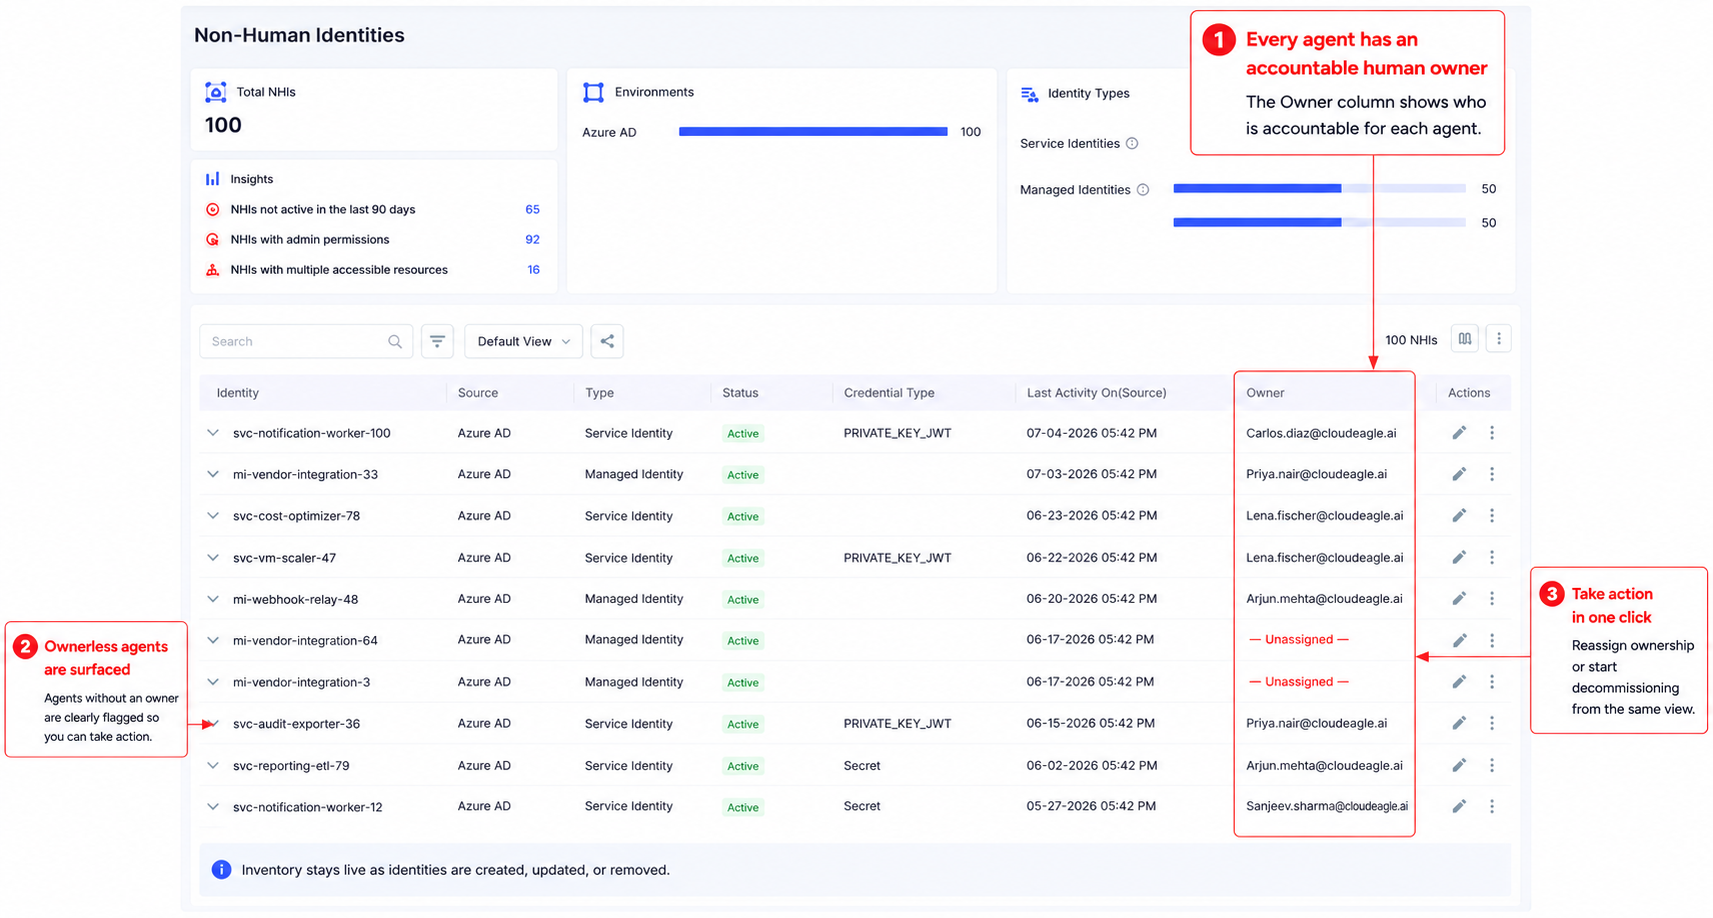This screenshot has width=1713, height=918.
Task: Click owner Sanjeev.sharma@cloudeagle.ai
Action: coord(1327,806)
